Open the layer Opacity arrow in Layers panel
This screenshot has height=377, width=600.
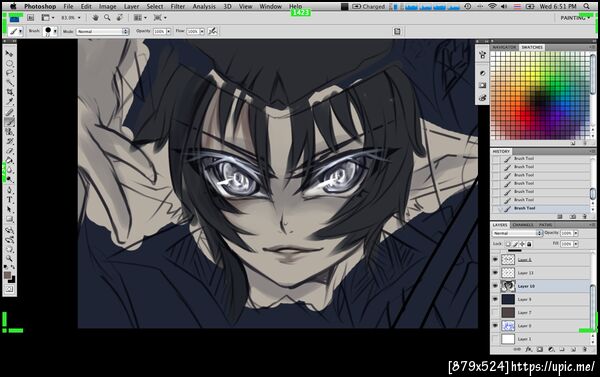pyautogui.click(x=576, y=233)
